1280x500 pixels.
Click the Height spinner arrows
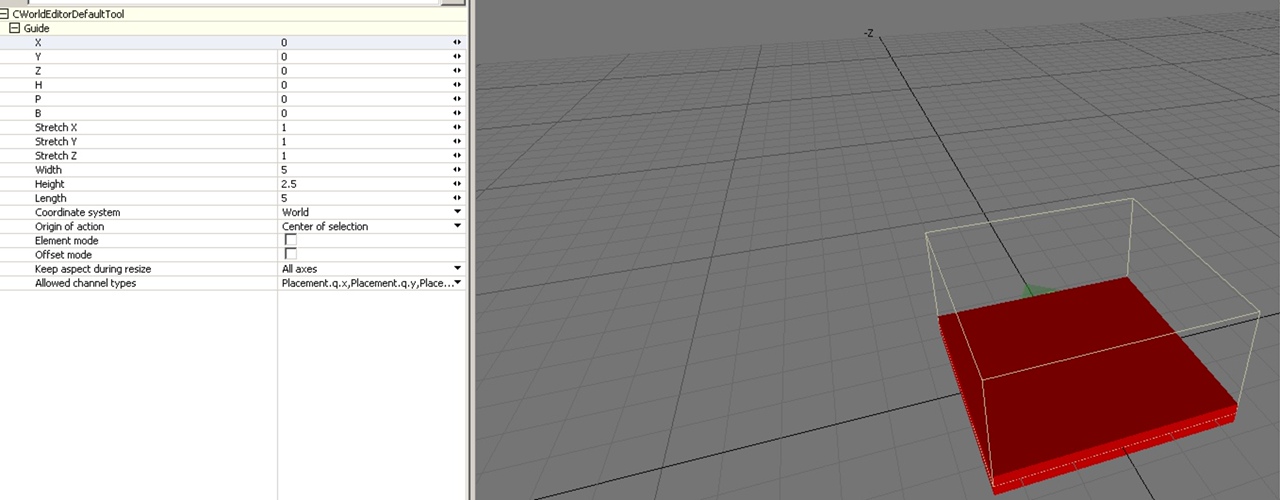coord(457,184)
